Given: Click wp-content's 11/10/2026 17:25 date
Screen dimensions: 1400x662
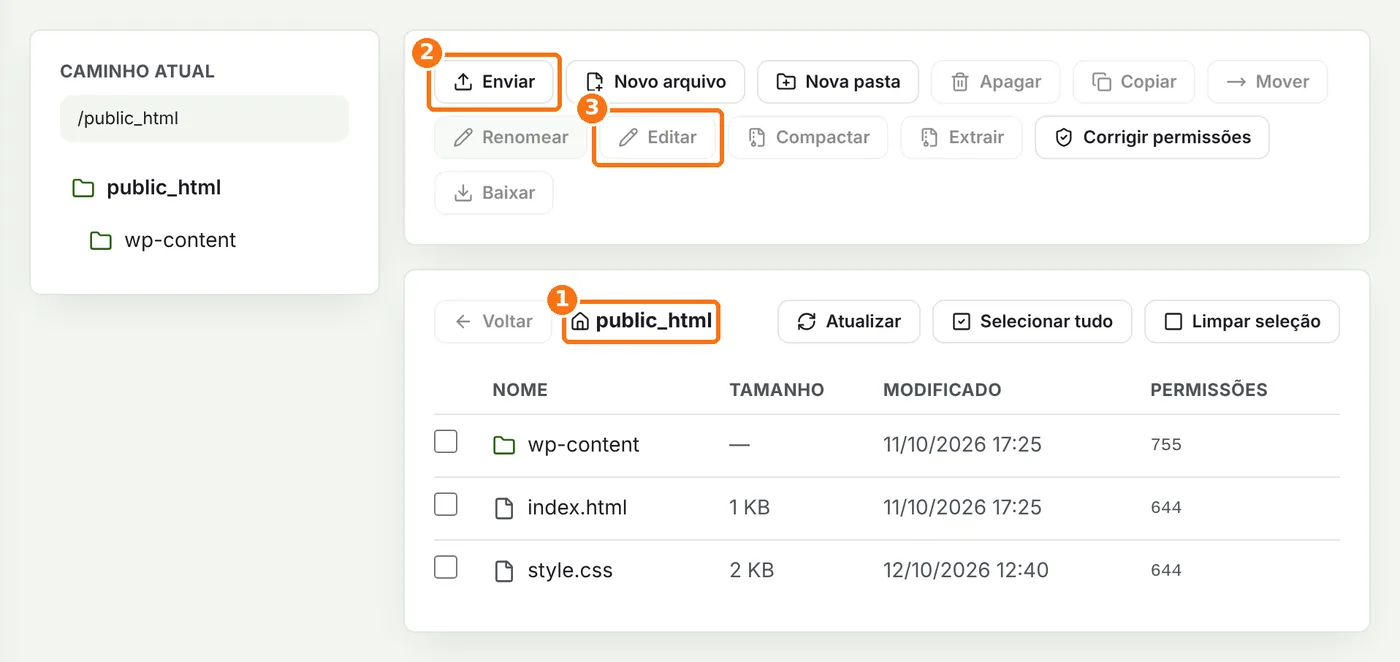Looking at the screenshot, I should [x=962, y=445].
